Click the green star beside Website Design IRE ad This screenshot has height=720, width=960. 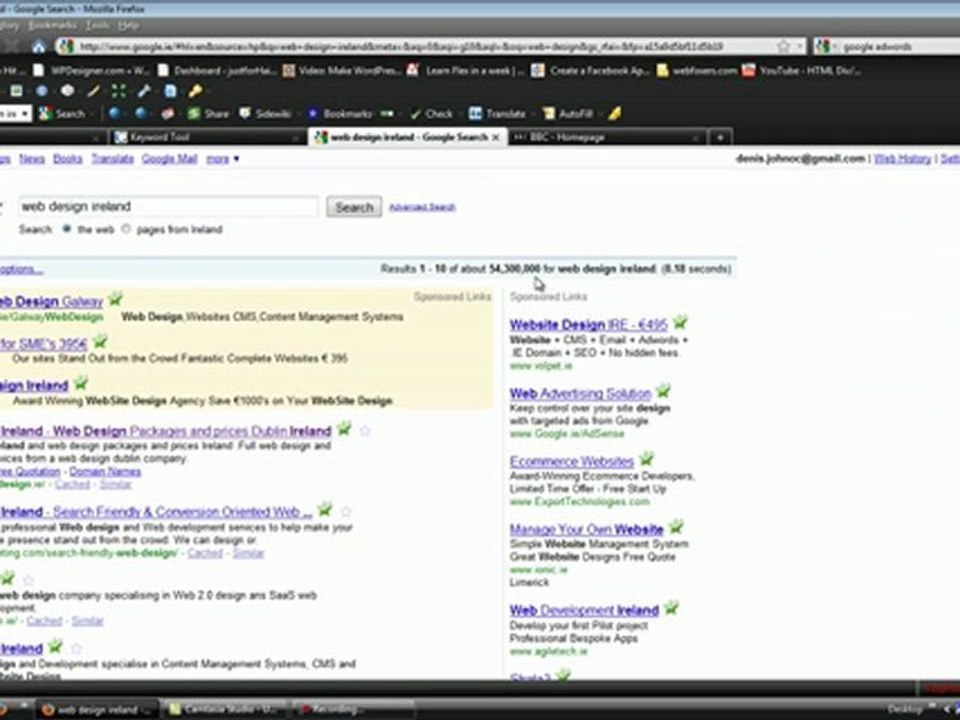point(679,322)
